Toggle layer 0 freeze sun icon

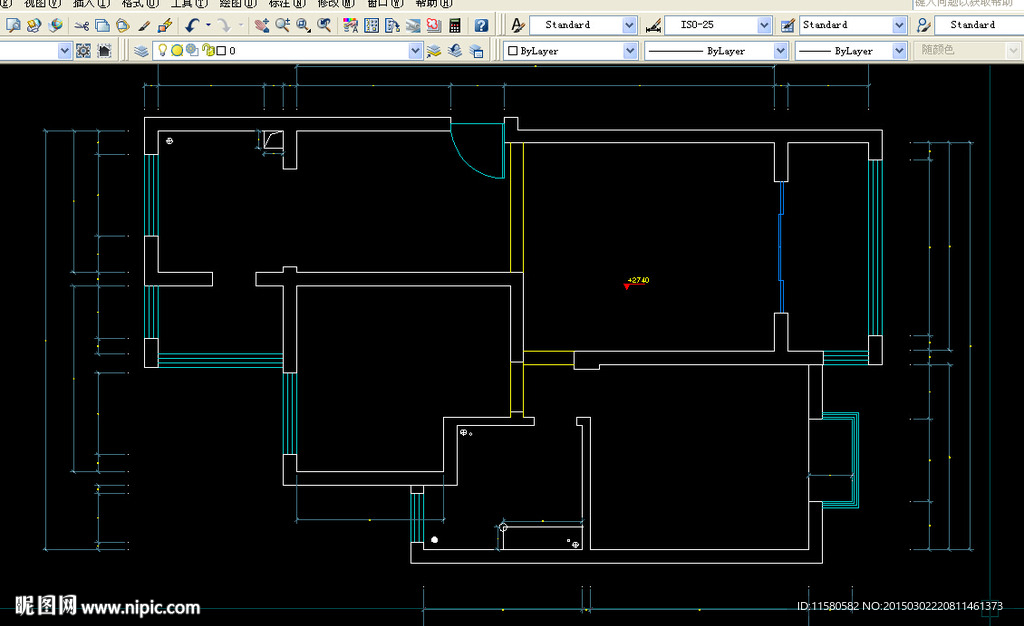[x=177, y=50]
